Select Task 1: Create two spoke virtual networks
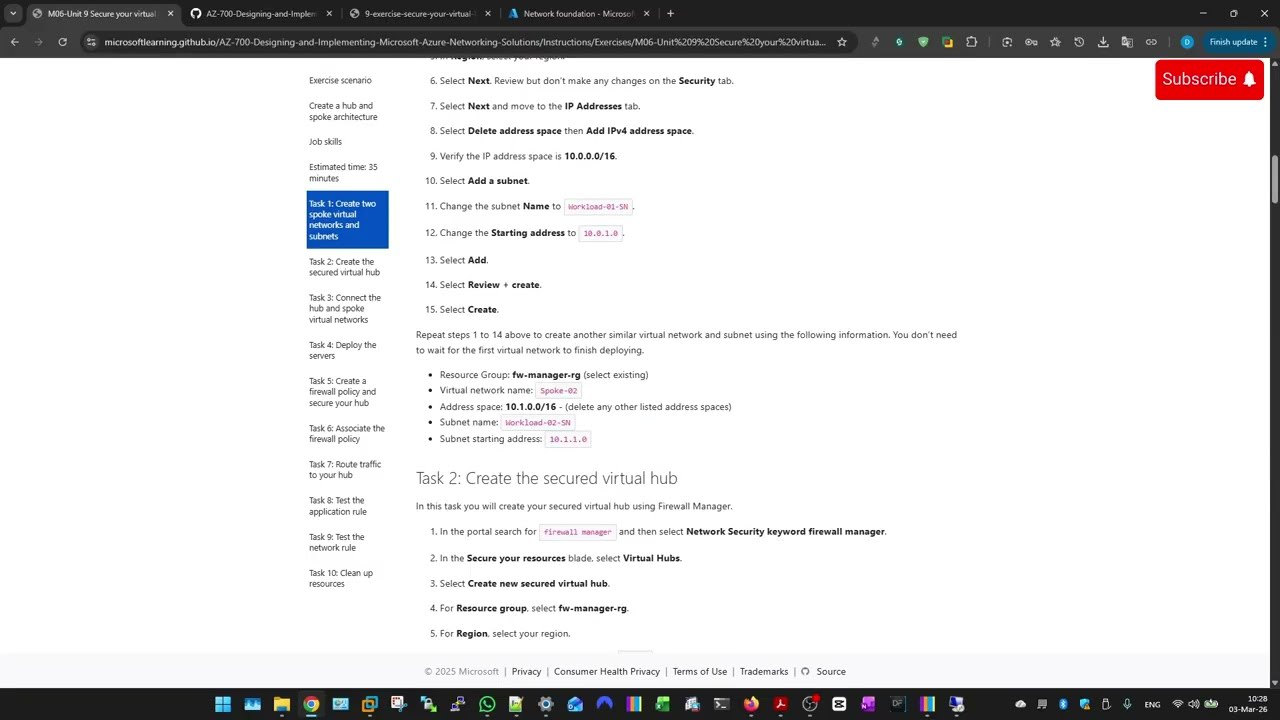Screen dimensions: 1280x720 pyautogui.click(x=347, y=220)
